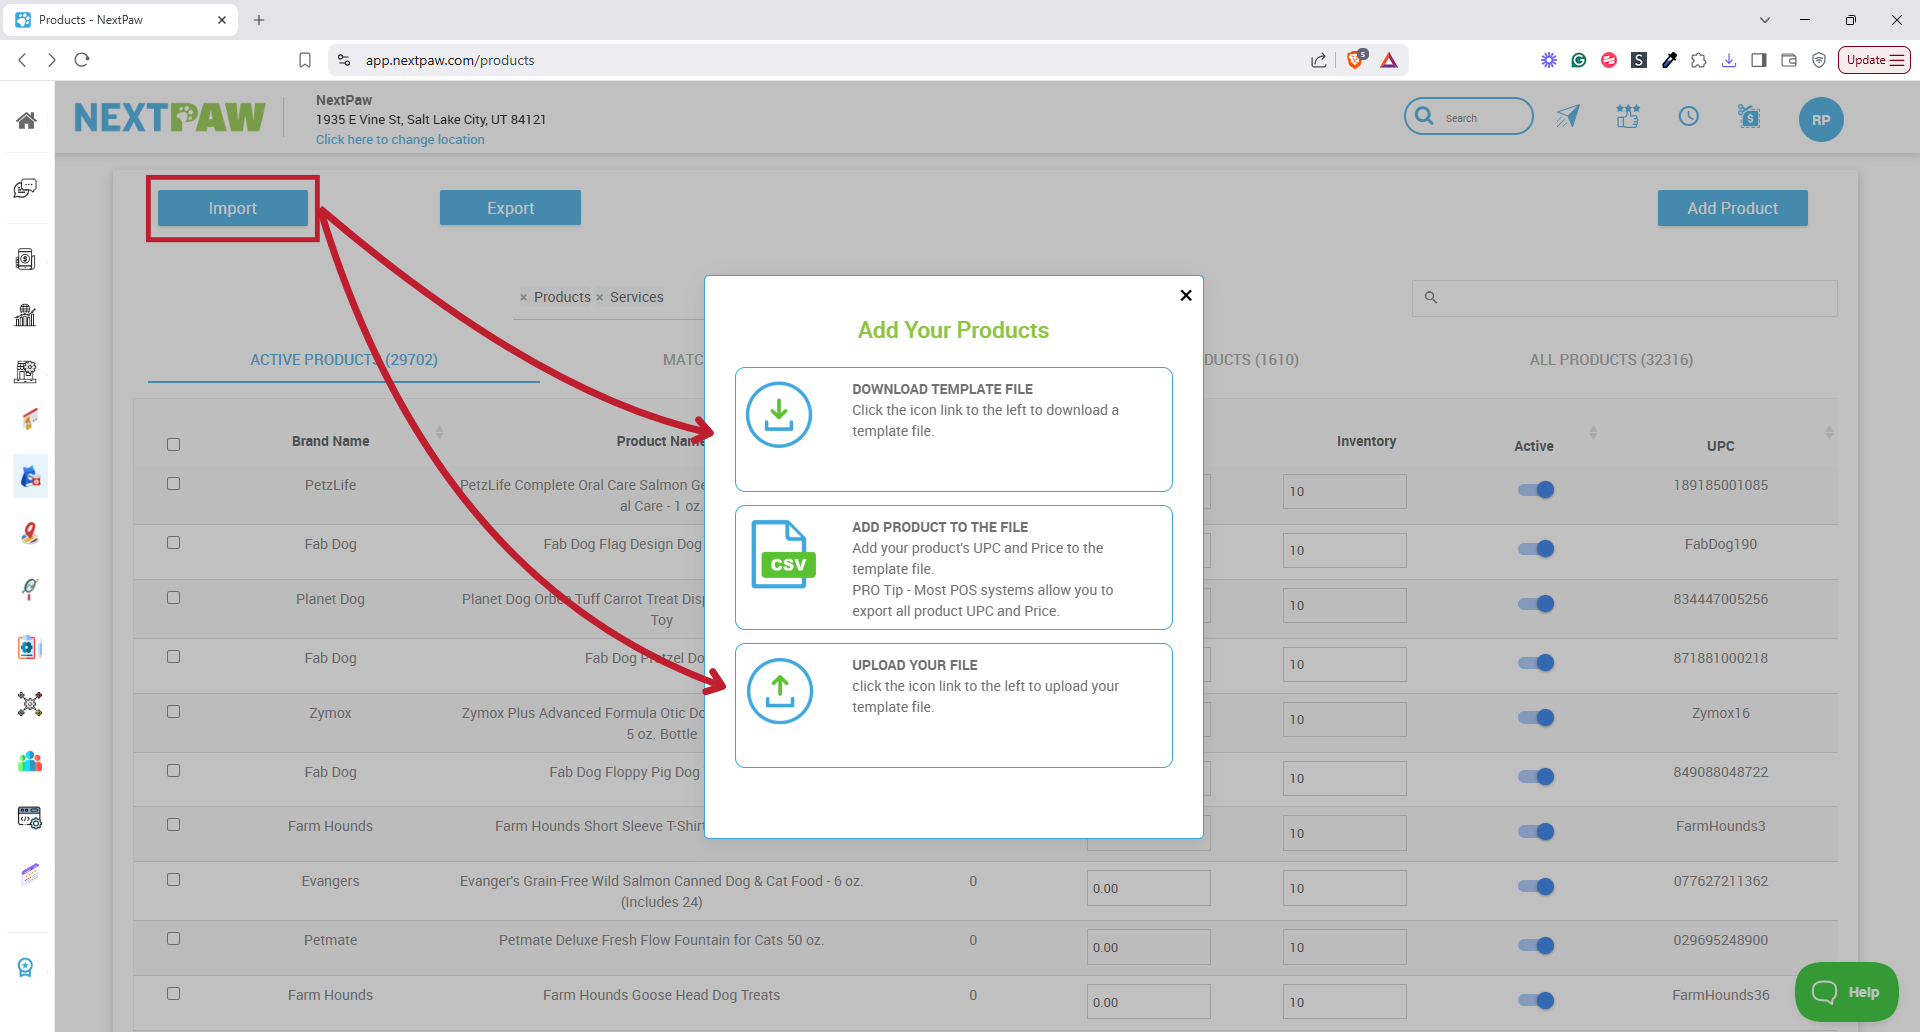Click the thumbs-up reviews star icon
The width and height of the screenshot is (1920, 1032).
[x=1628, y=116]
